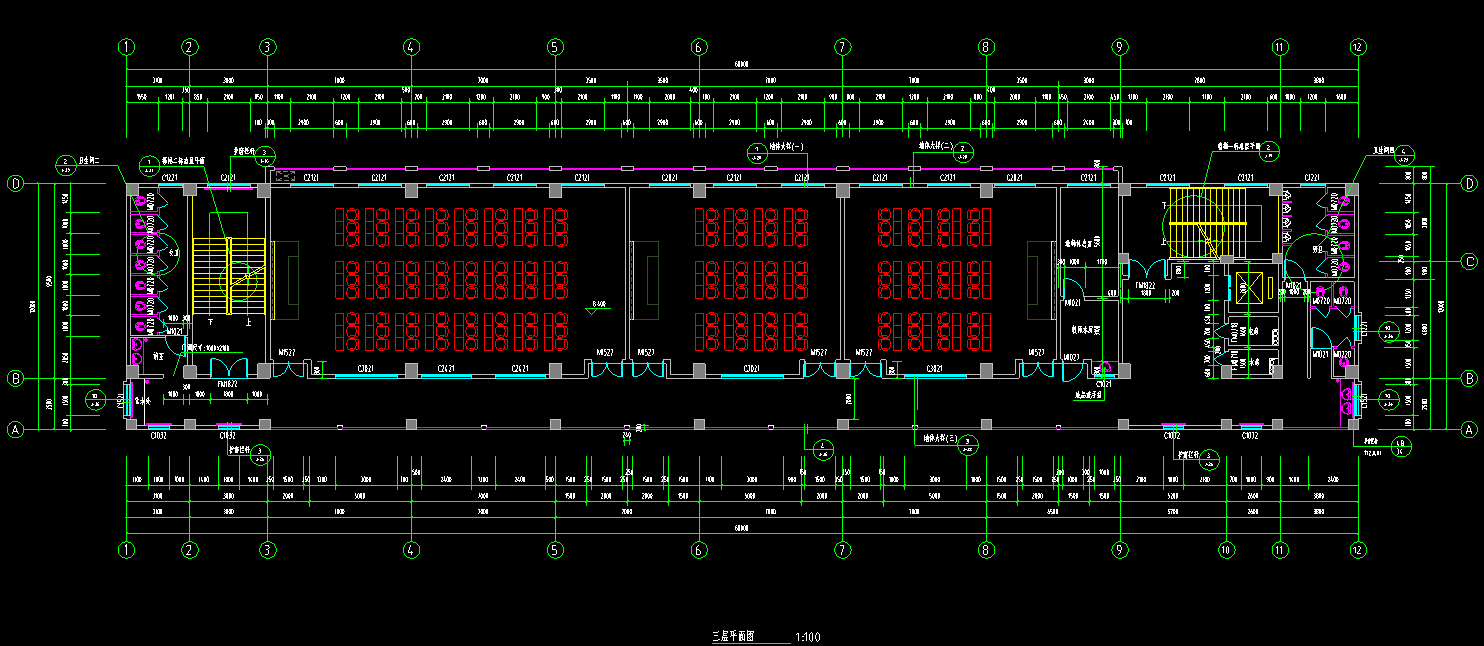Click the elevation marker in left classroom
The height and width of the screenshot is (646, 1484).
click(x=598, y=307)
